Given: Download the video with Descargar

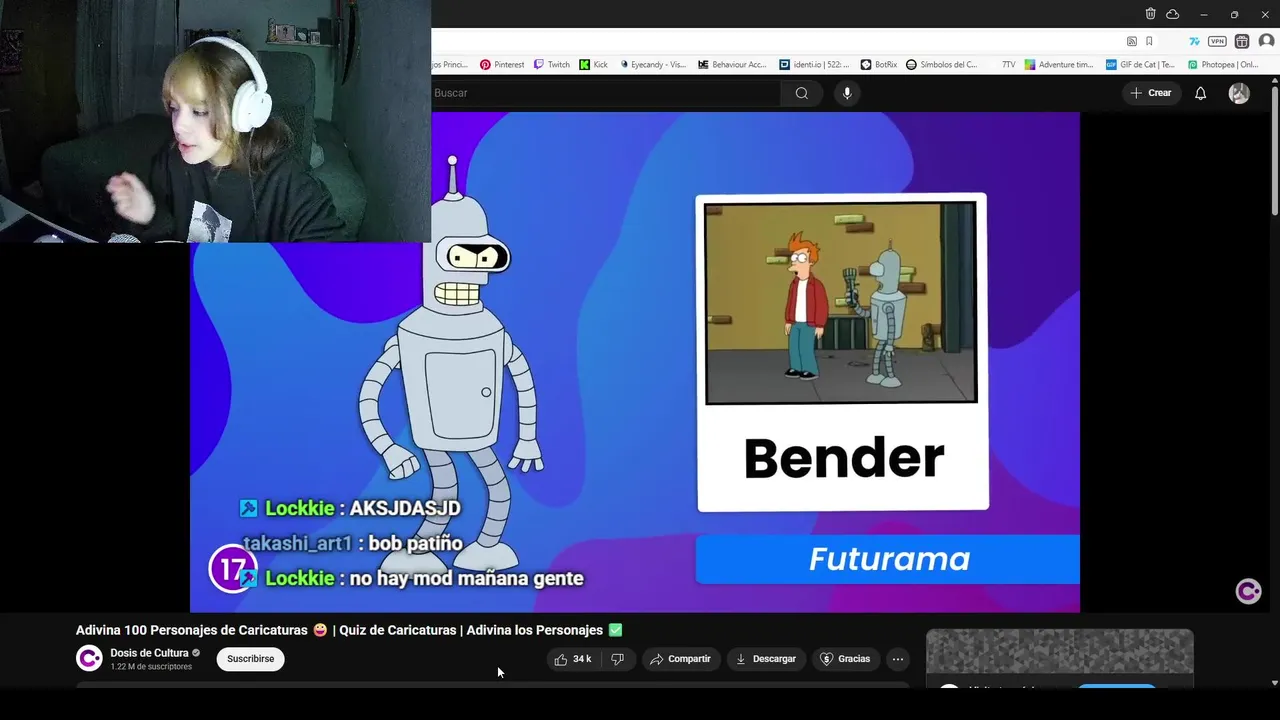Looking at the screenshot, I should click(766, 659).
